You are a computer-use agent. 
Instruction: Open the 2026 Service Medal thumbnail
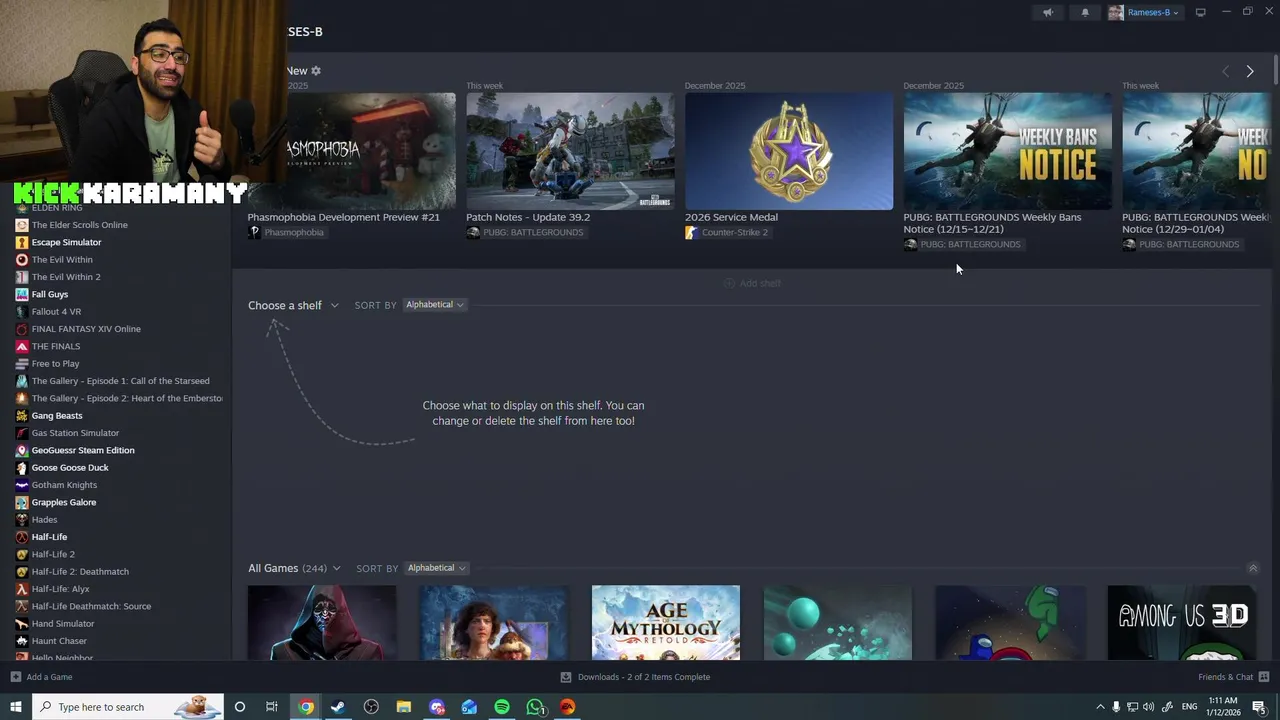(x=789, y=151)
